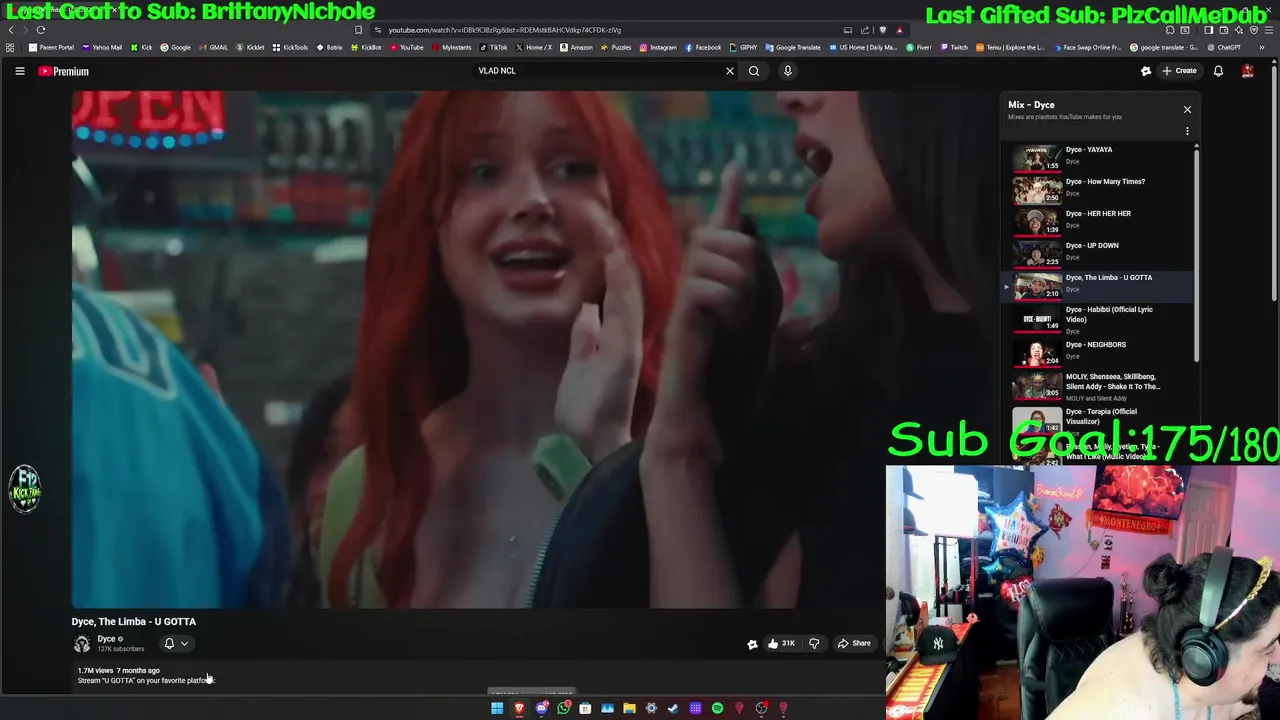Clear the VLAD NCL search text
1280x720 pixels.
tap(730, 71)
